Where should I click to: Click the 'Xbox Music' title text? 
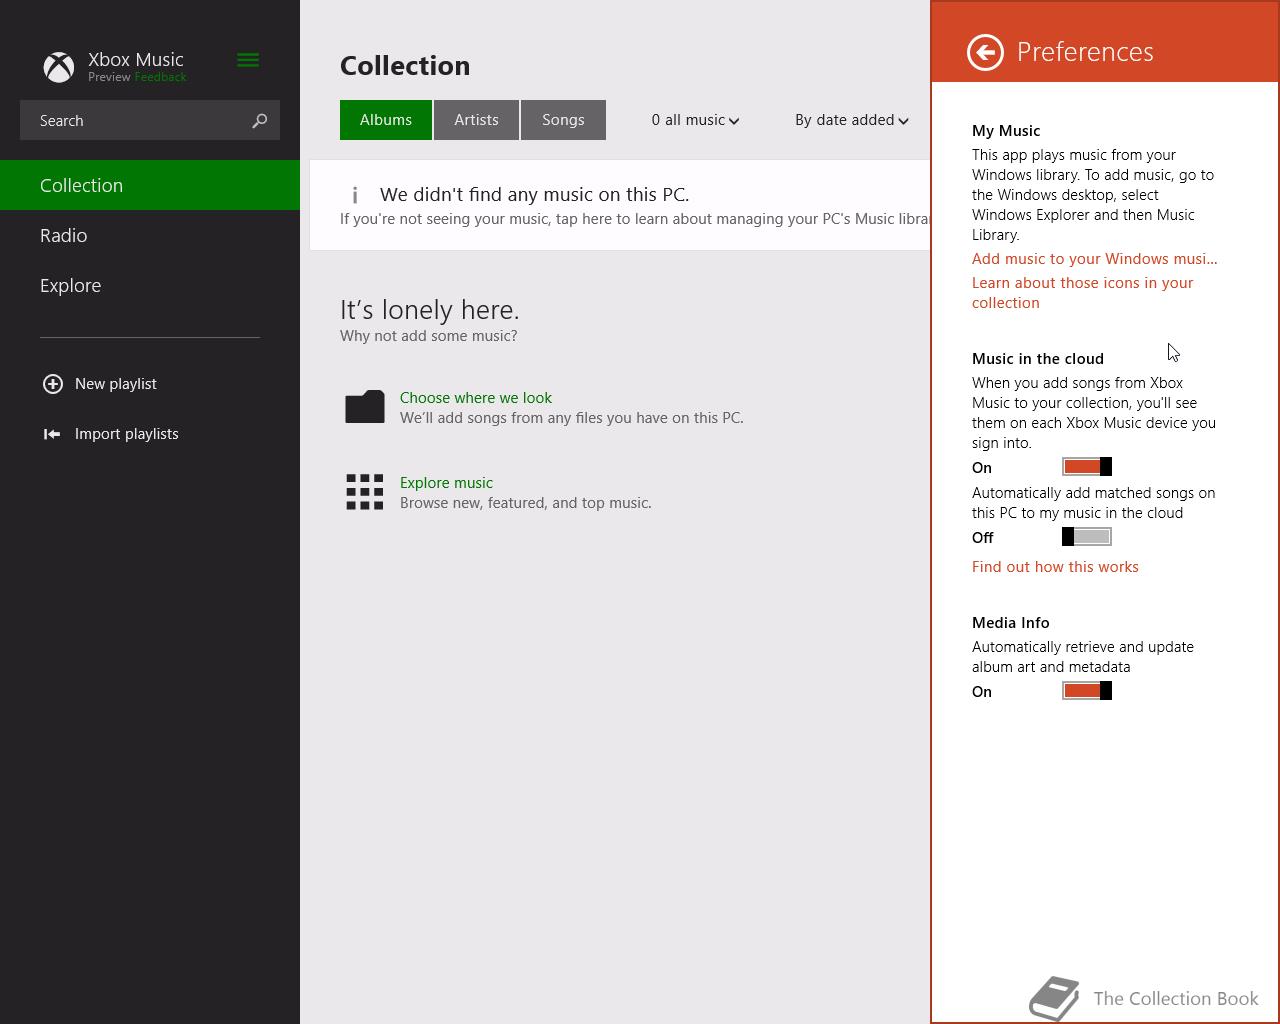pyautogui.click(x=136, y=59)
